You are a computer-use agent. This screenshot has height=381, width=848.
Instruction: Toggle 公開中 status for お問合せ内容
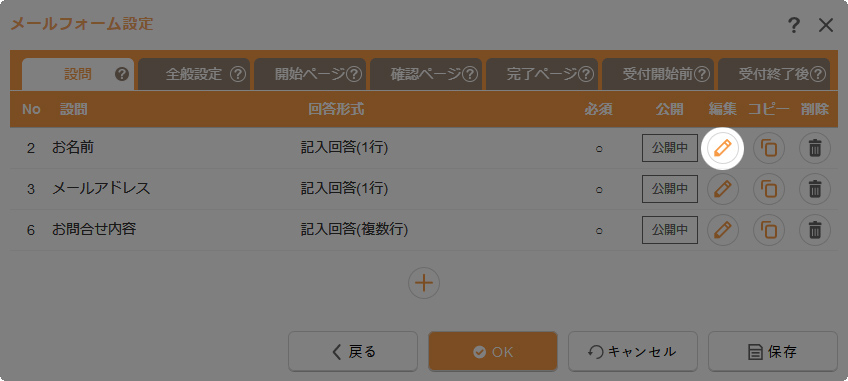[670, 230]
